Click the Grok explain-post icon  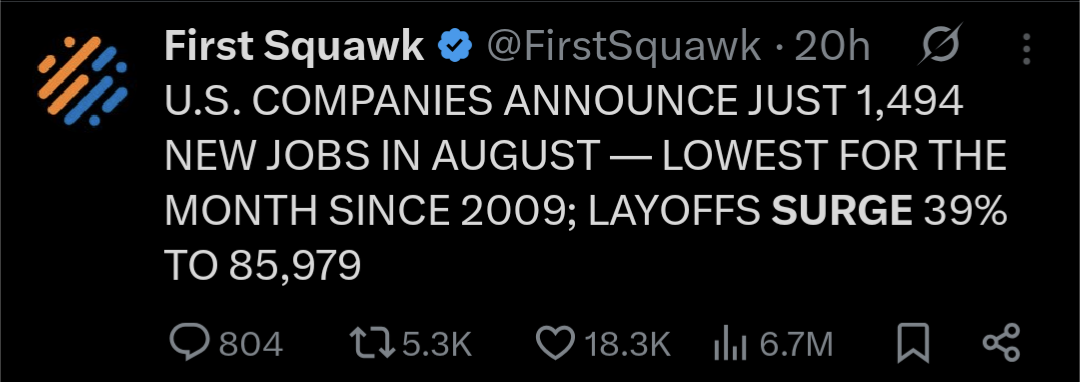point(942,47)
